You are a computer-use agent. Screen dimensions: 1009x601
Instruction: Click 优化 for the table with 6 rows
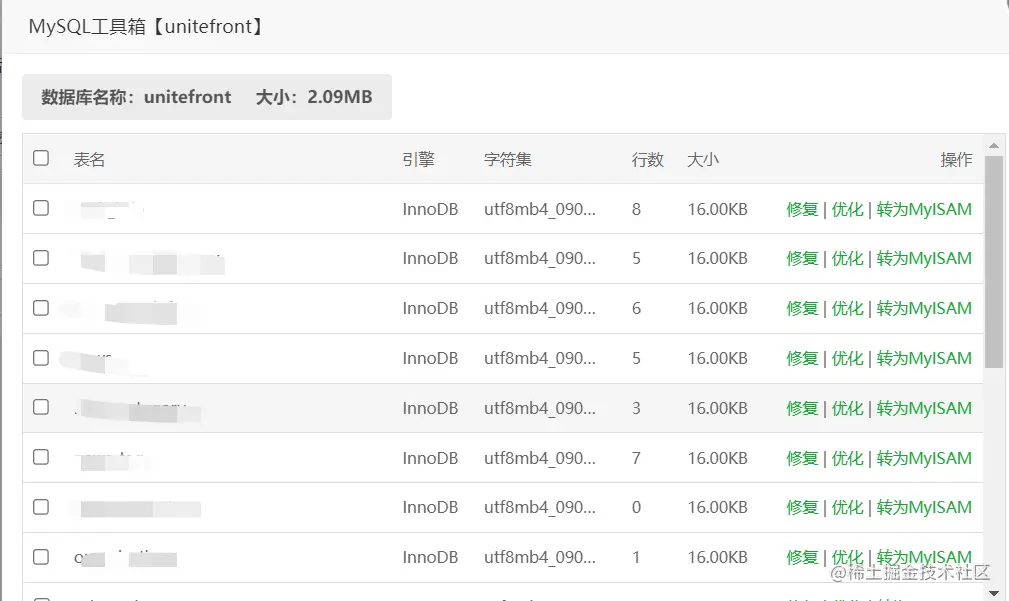coord(847,308)
